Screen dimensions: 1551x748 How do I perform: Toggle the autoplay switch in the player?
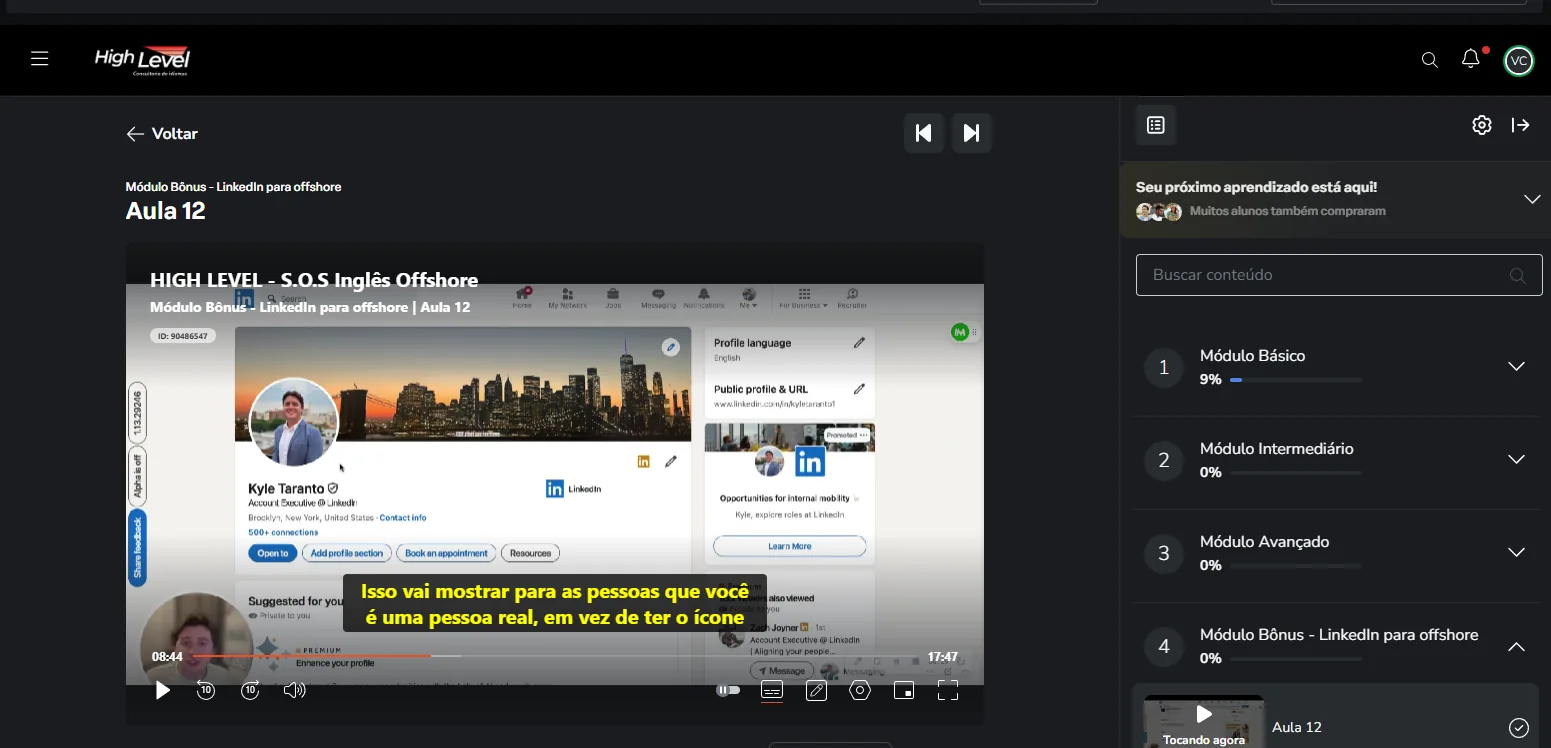coord(728,690)
